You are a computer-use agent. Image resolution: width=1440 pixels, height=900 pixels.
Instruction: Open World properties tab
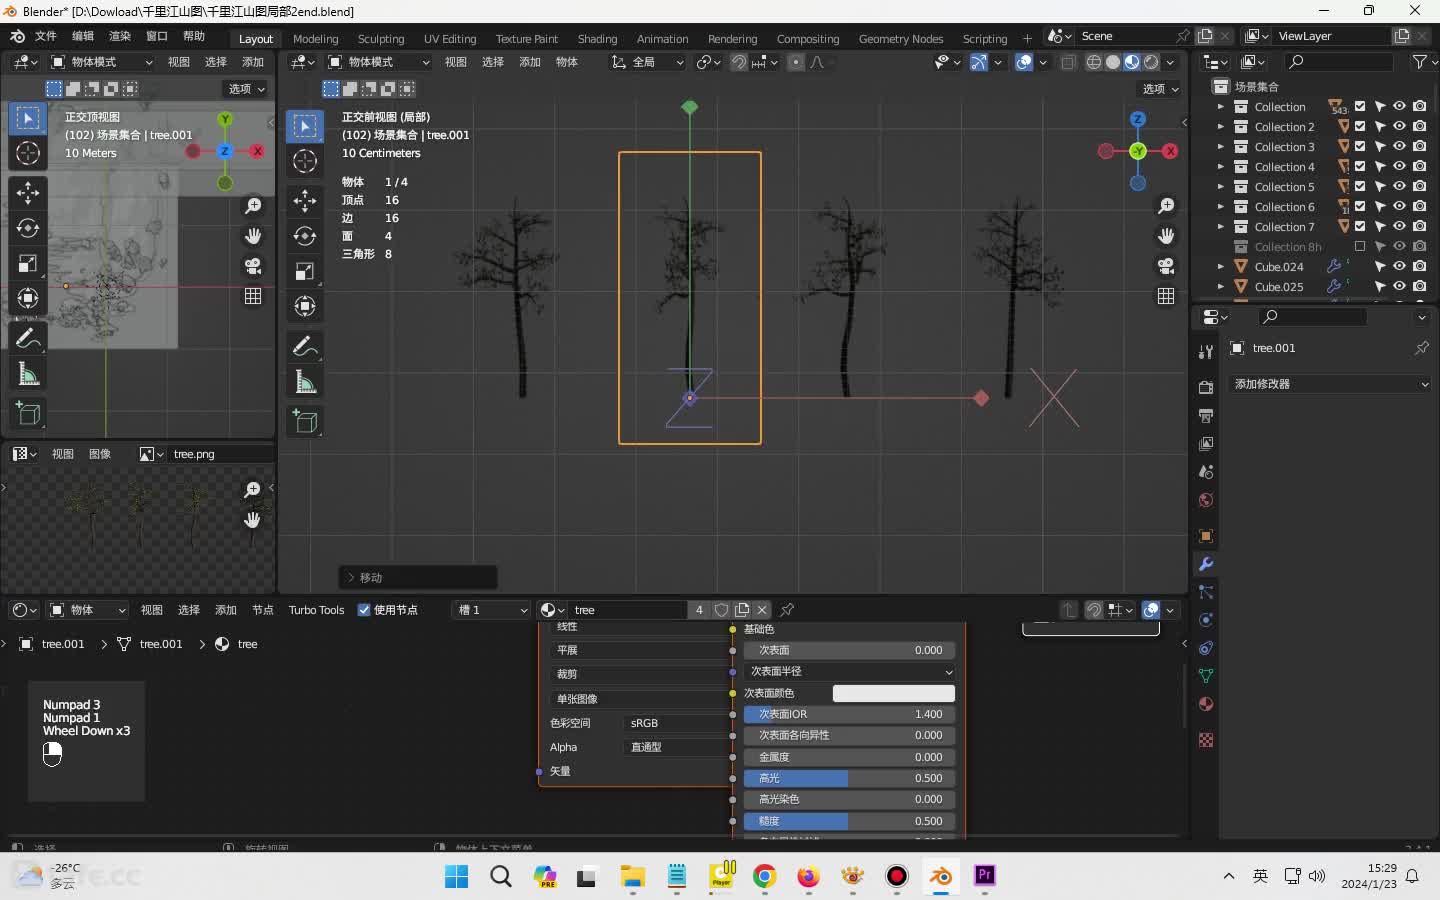coord(1206,500)
